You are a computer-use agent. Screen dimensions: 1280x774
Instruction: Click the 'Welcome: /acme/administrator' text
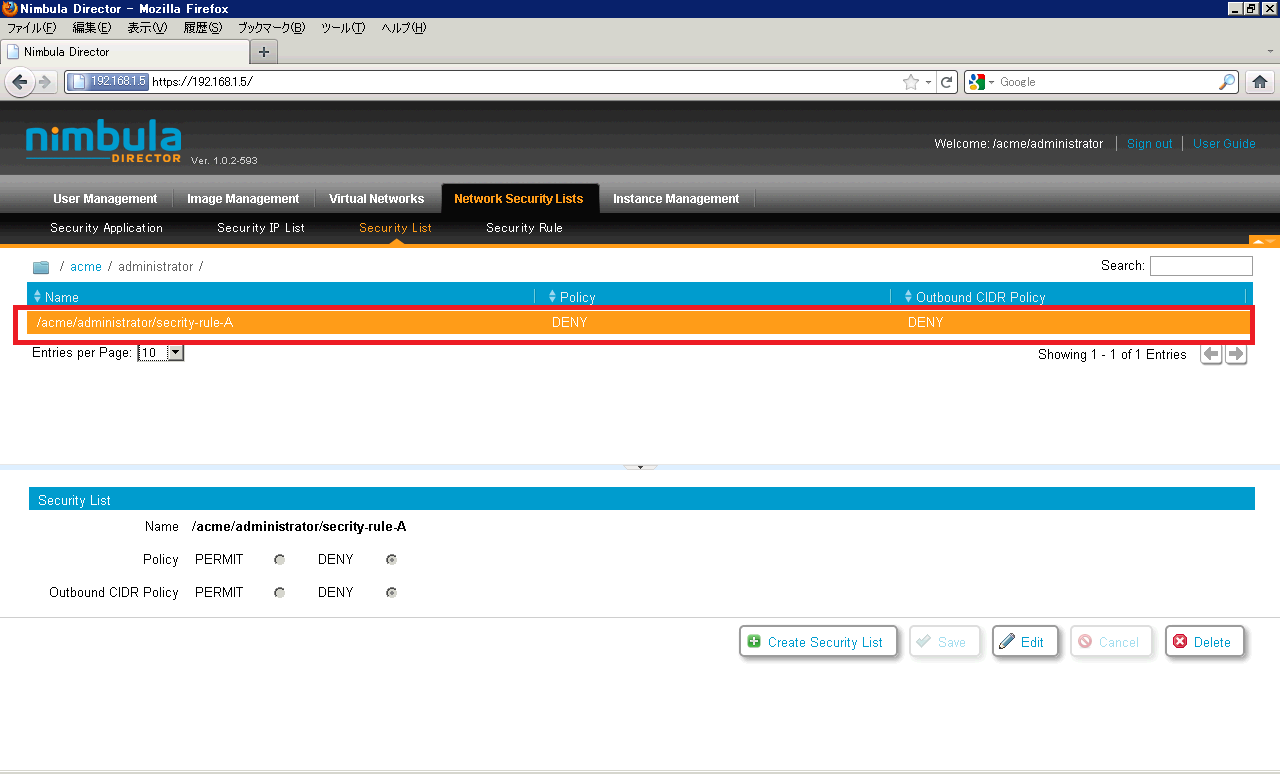1018,144
